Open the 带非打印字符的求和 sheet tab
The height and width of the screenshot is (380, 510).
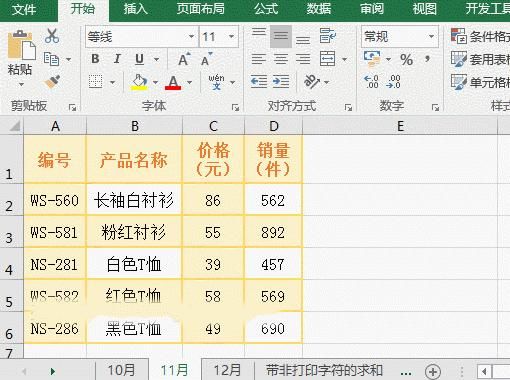324,370
